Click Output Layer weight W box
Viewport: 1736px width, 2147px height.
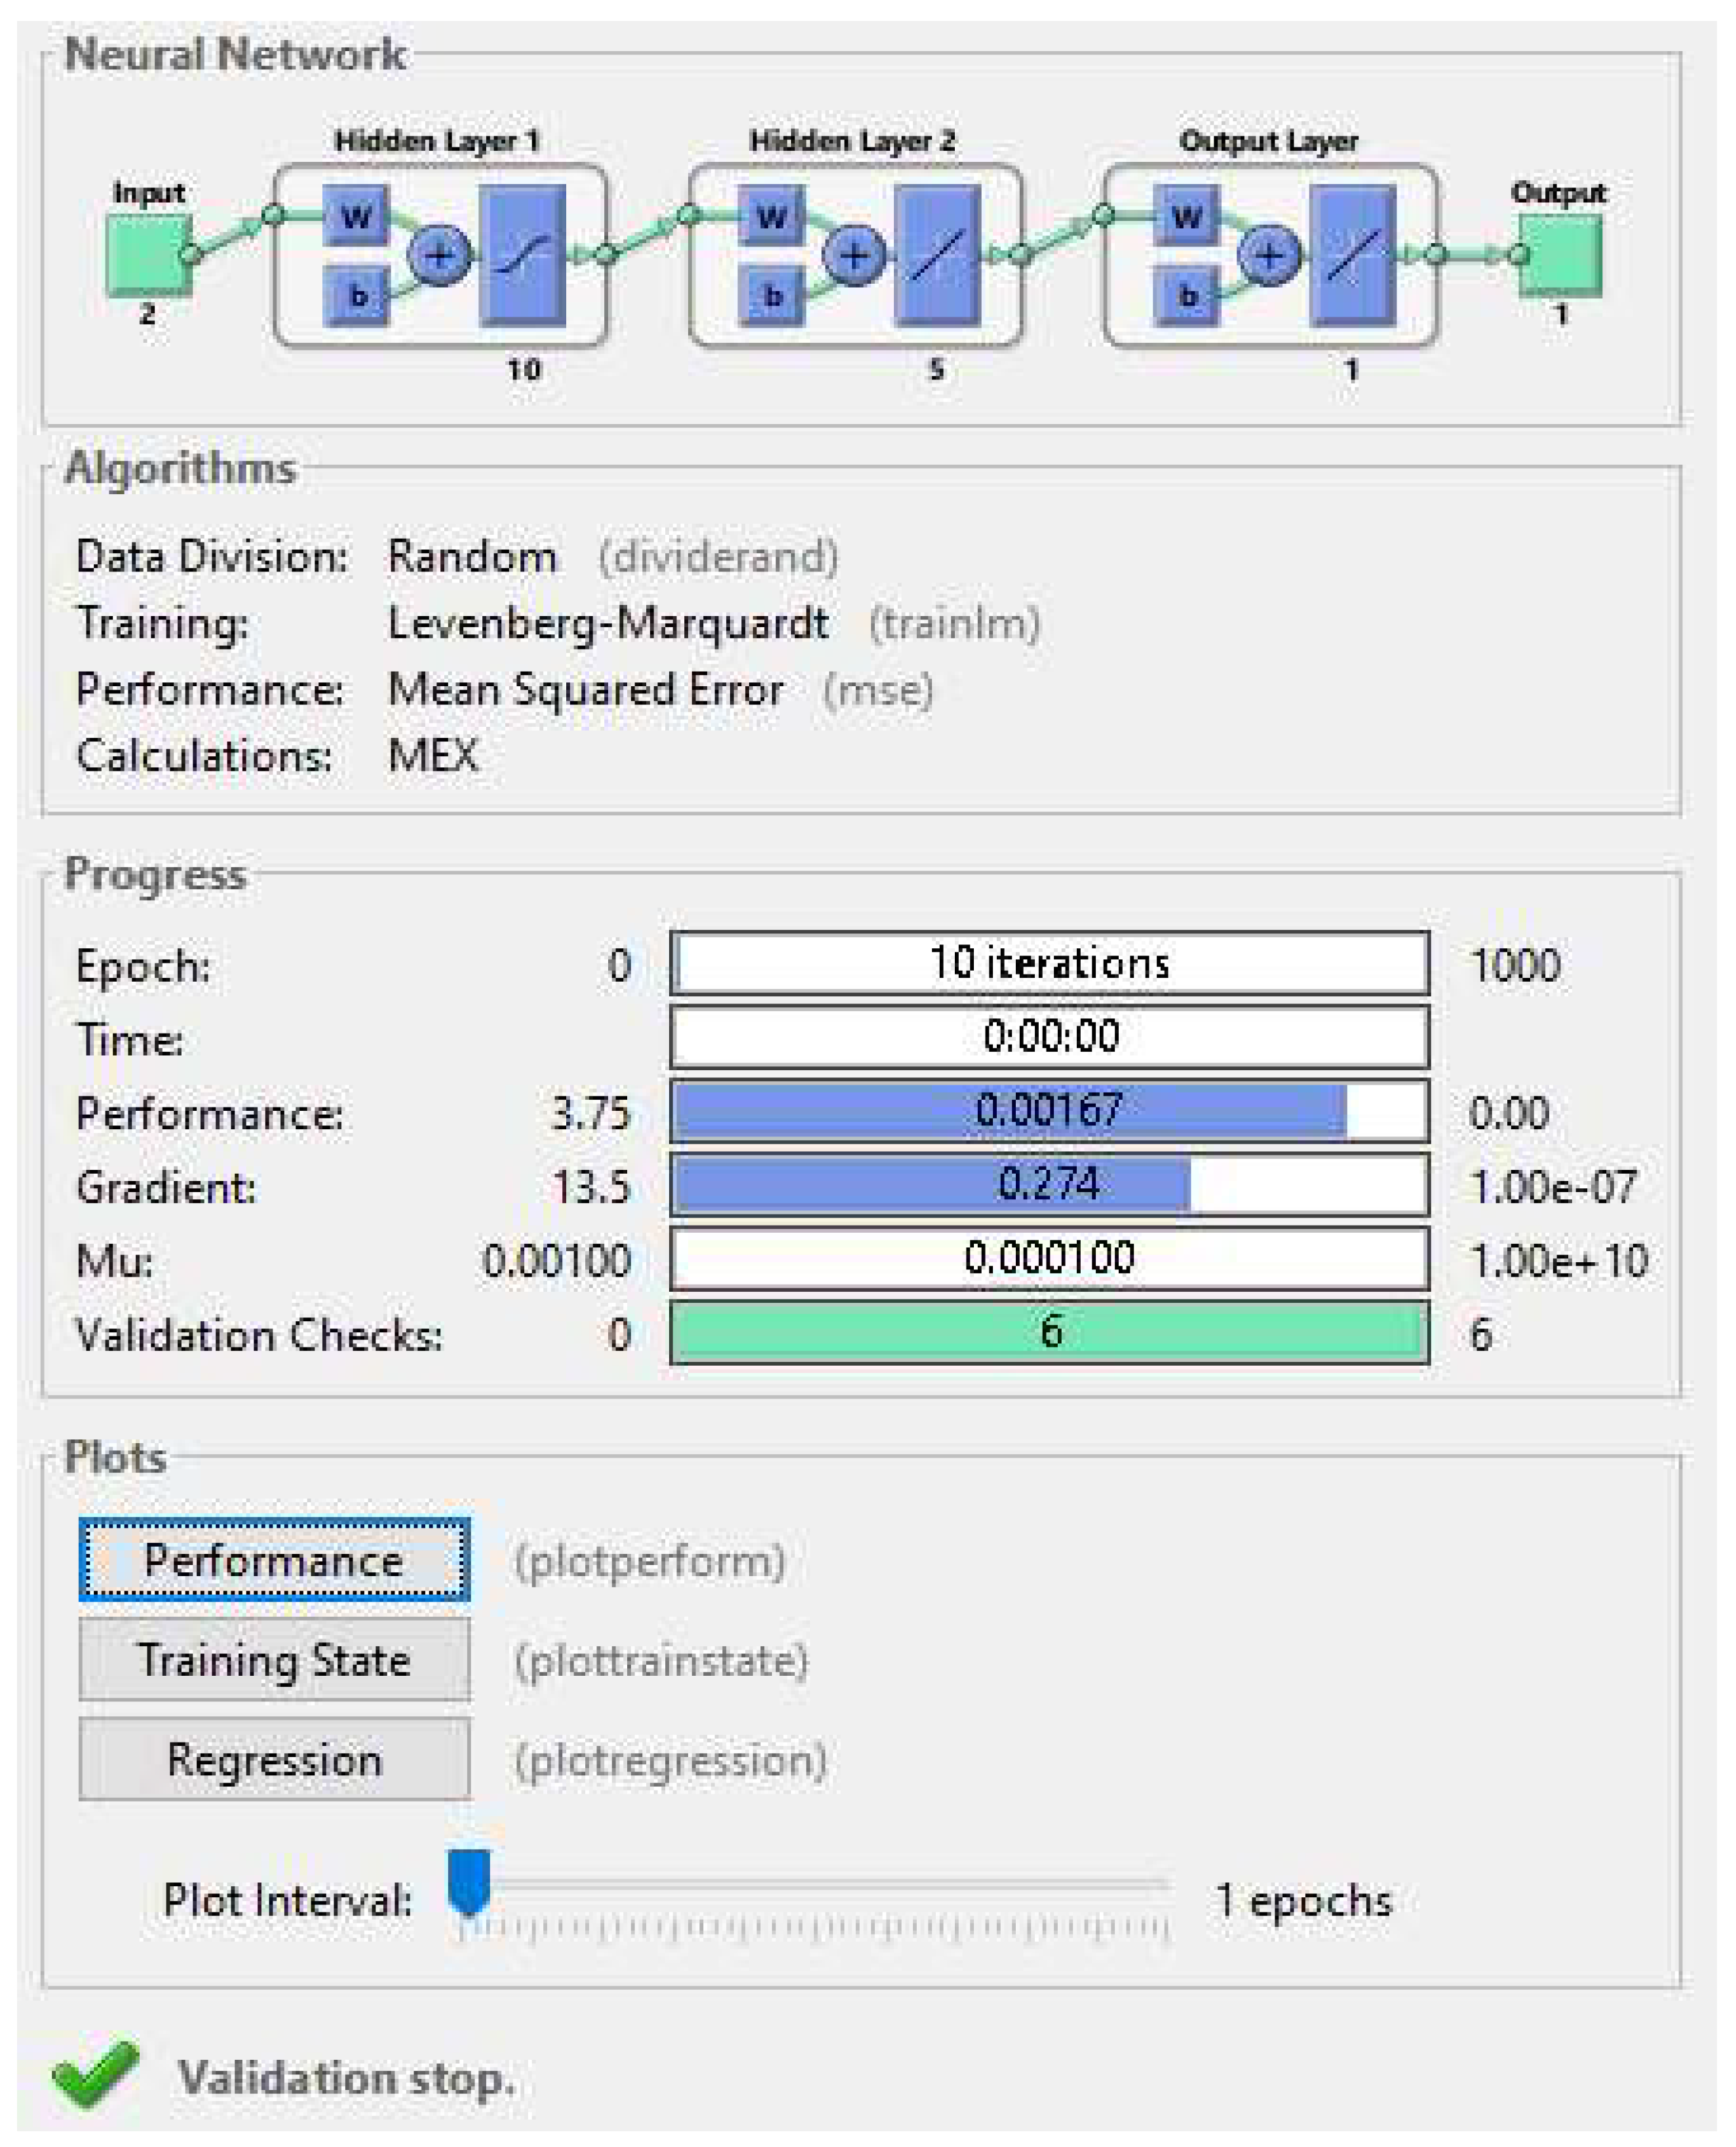click(x=1186, y=217)
